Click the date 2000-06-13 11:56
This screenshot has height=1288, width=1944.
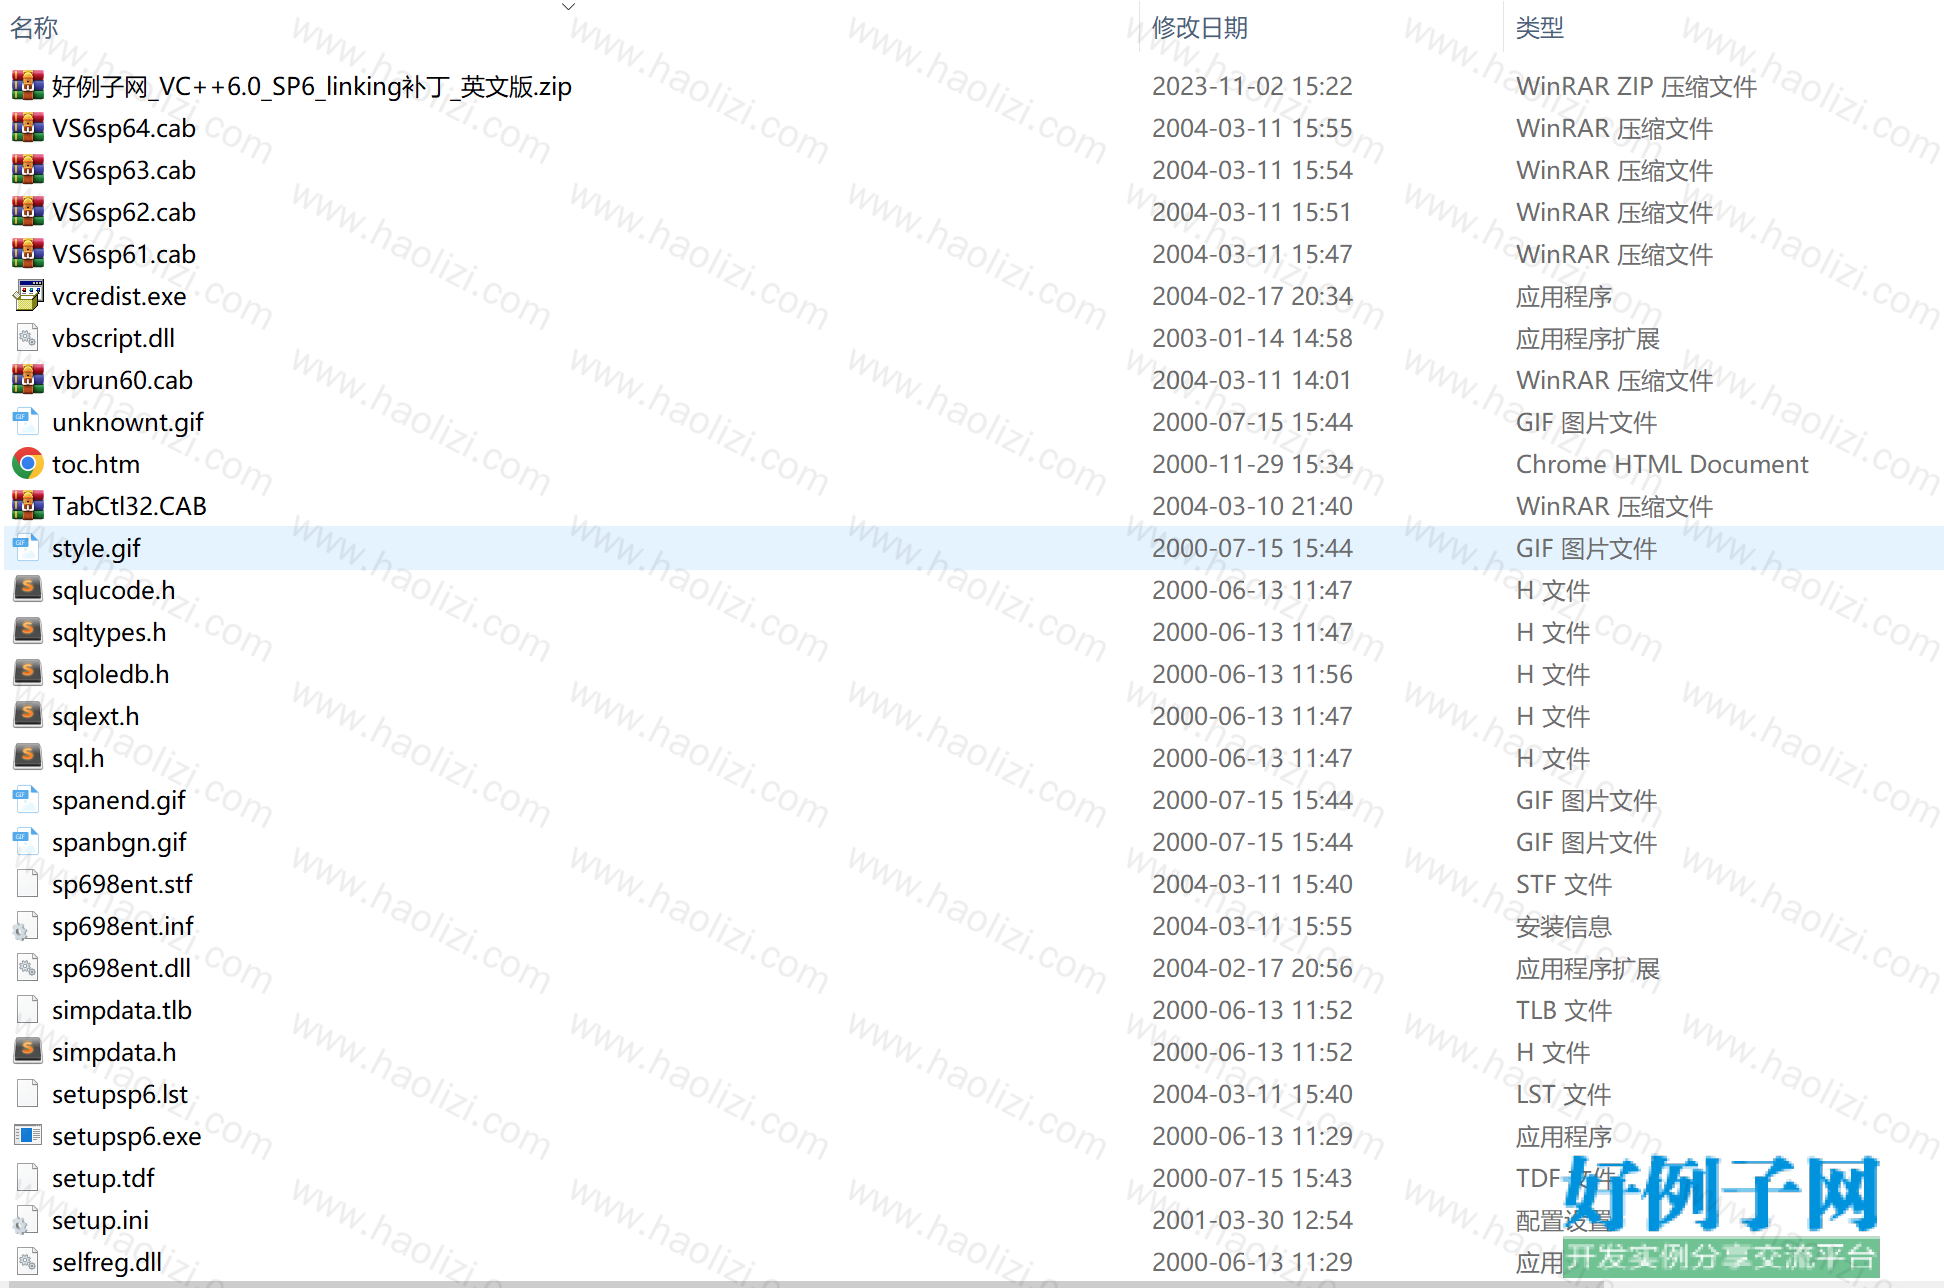[1252, 674]
